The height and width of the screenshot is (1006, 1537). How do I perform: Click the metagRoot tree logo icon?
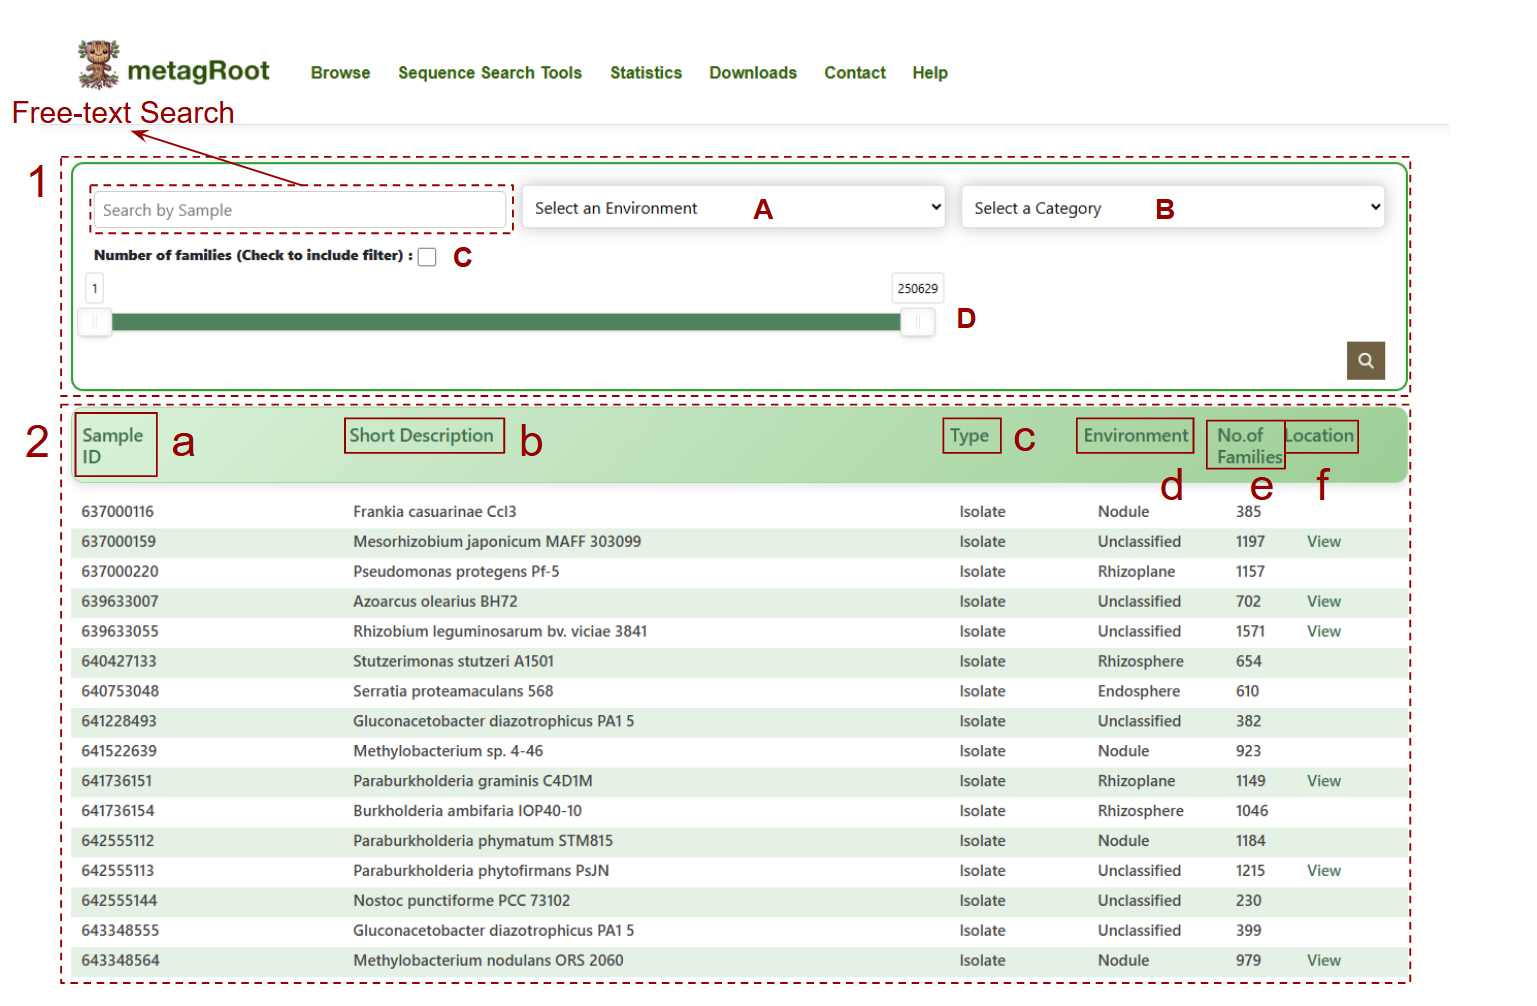coord(99,64)
